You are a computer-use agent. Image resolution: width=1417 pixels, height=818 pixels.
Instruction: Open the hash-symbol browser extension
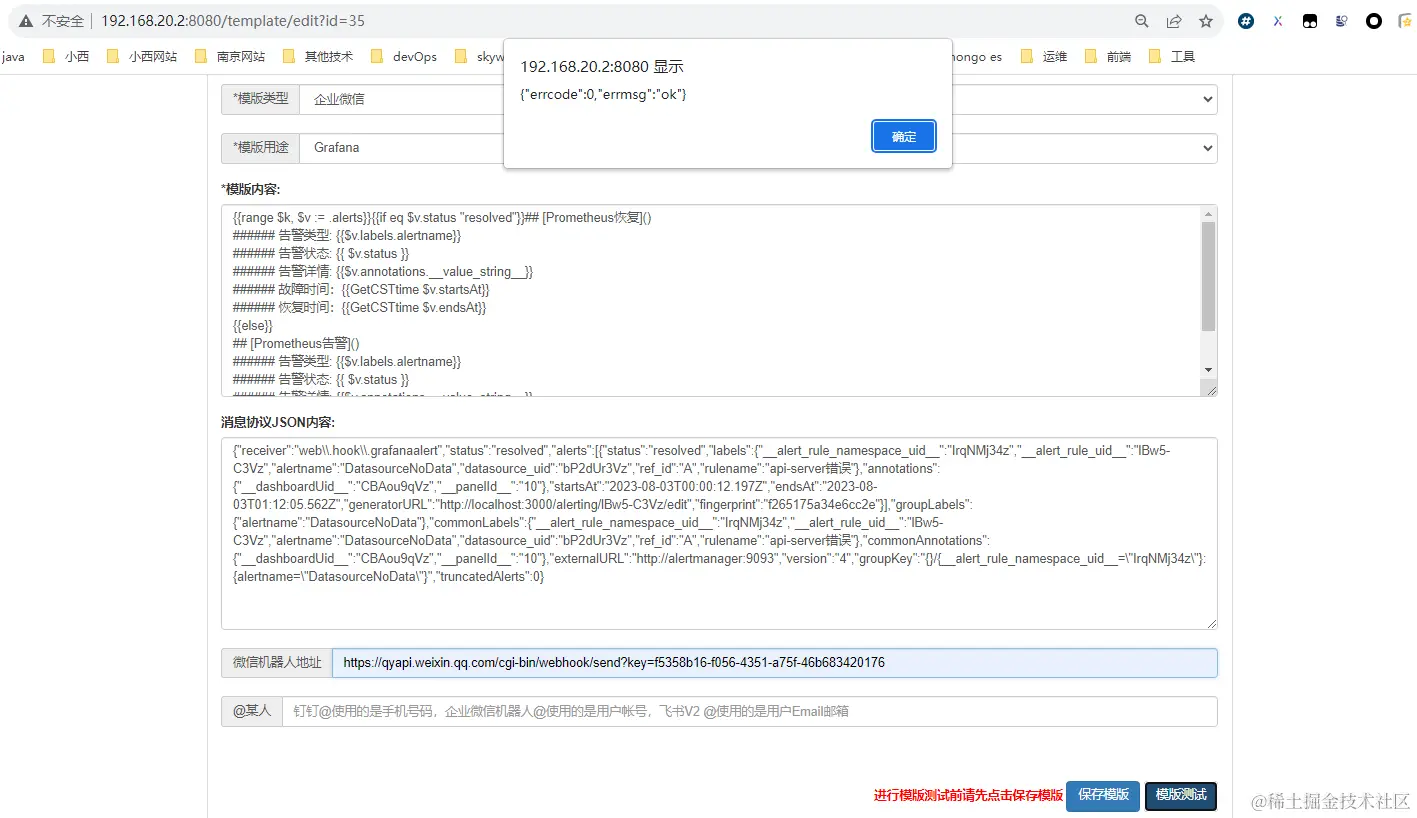click(1246, 21)
